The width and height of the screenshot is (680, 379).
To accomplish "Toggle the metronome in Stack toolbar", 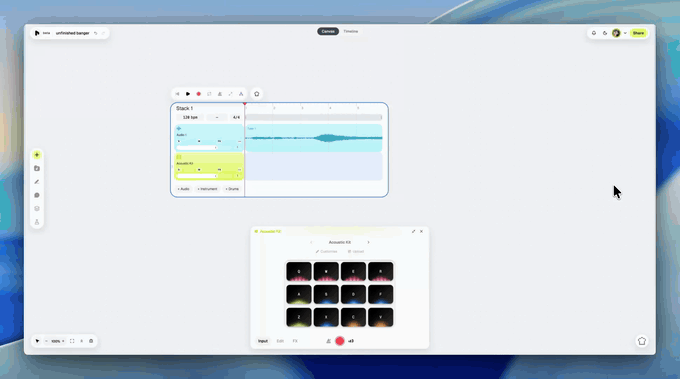I will click(220, 94).
